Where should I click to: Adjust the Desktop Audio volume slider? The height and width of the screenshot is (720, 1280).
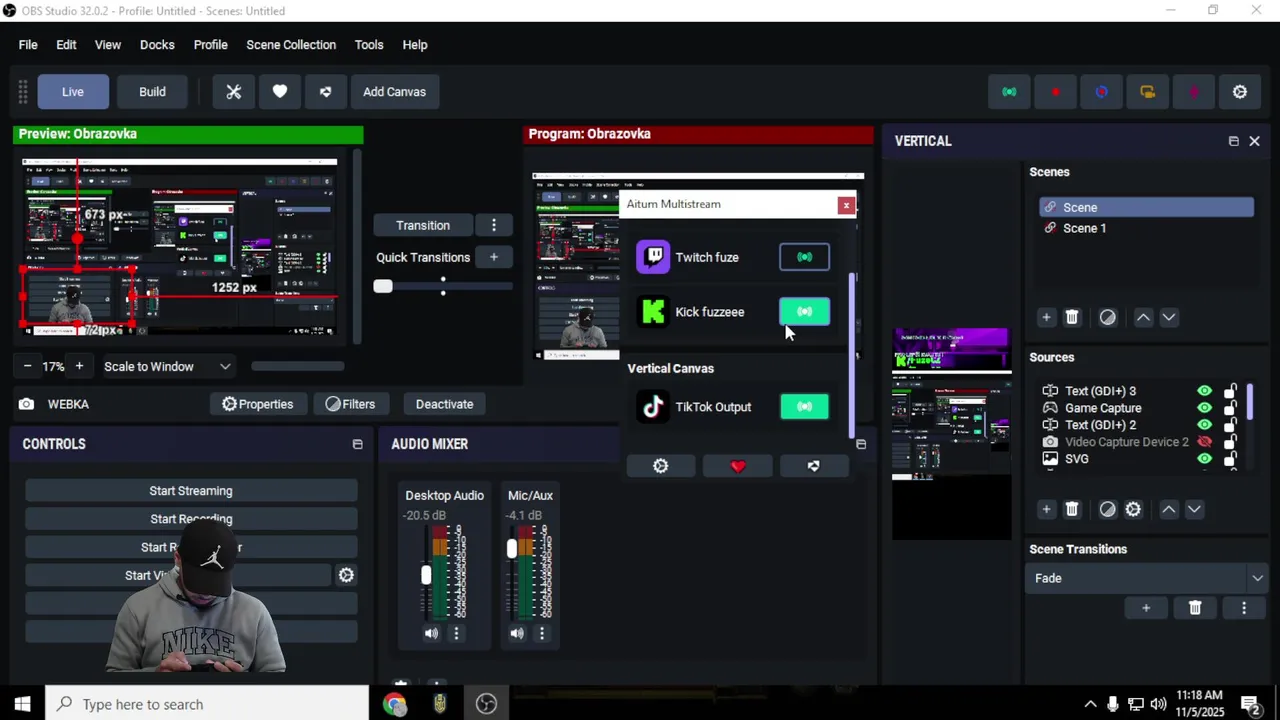(426, 575)
